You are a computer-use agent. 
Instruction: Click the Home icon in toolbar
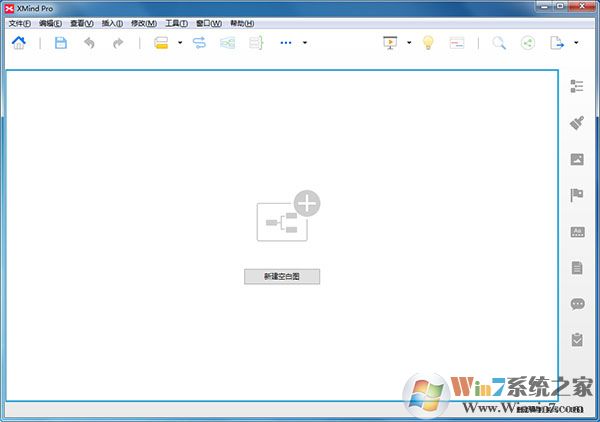pos(19,42)
